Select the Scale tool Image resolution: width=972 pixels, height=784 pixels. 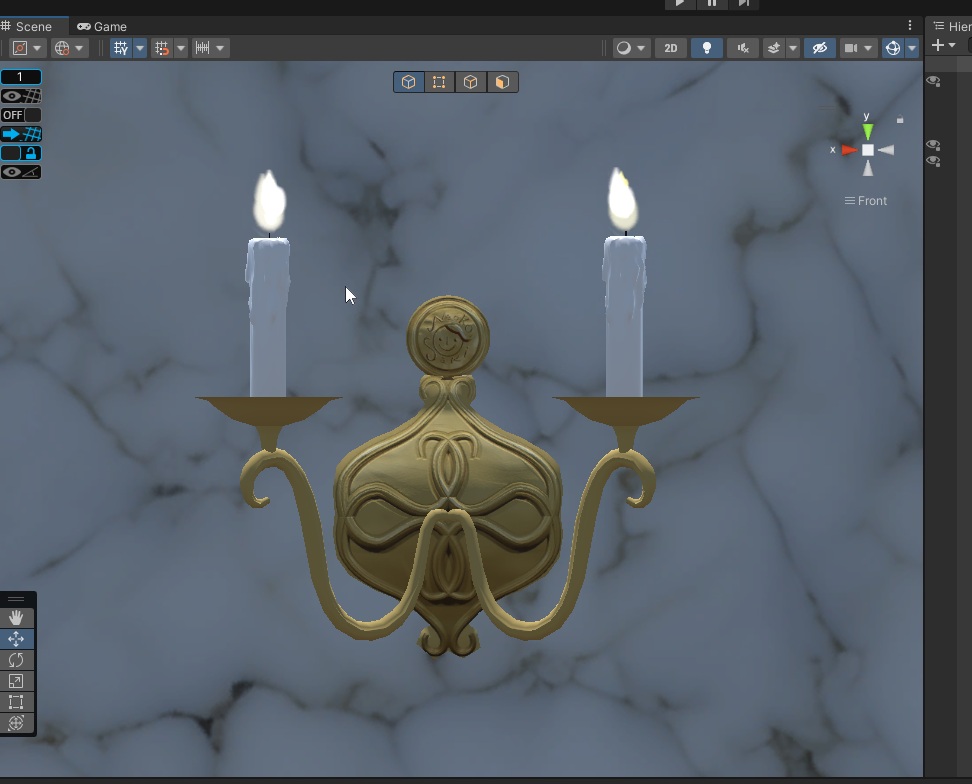click(16, 681)
